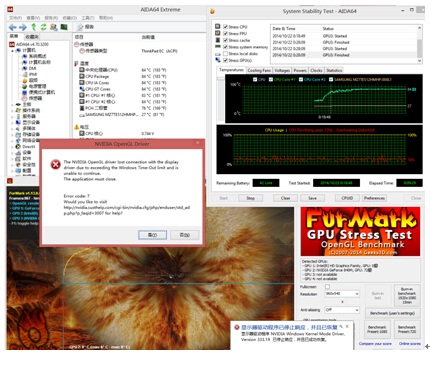This screenshot has height=369, width=430.
Task: Select the IPMI item in AIDA64 tree
Action: coord(29,74)
